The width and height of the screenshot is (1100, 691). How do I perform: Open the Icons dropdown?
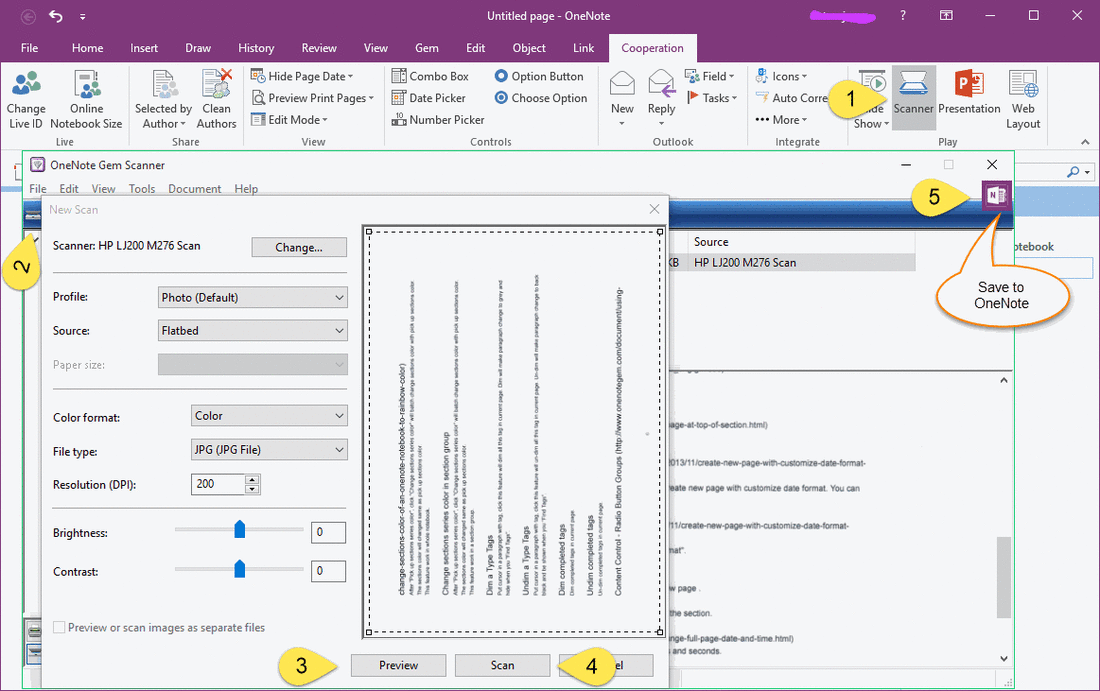[x=781, y=76]
